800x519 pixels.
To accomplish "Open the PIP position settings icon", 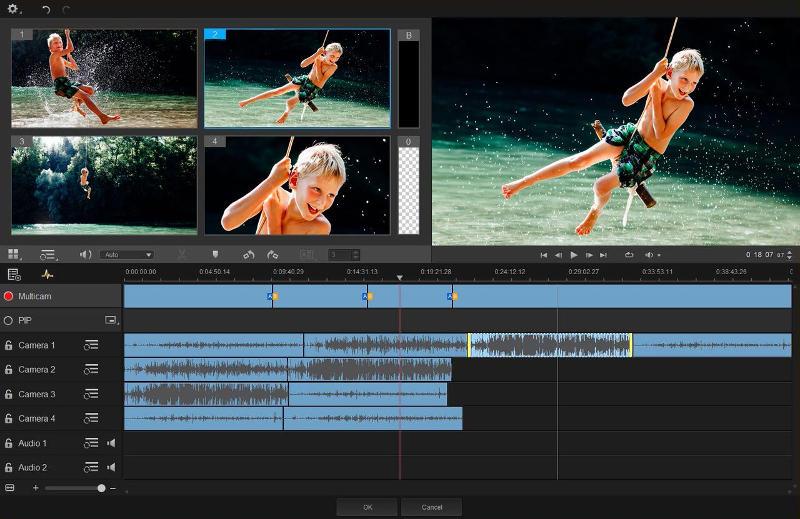I will [112, 320].
